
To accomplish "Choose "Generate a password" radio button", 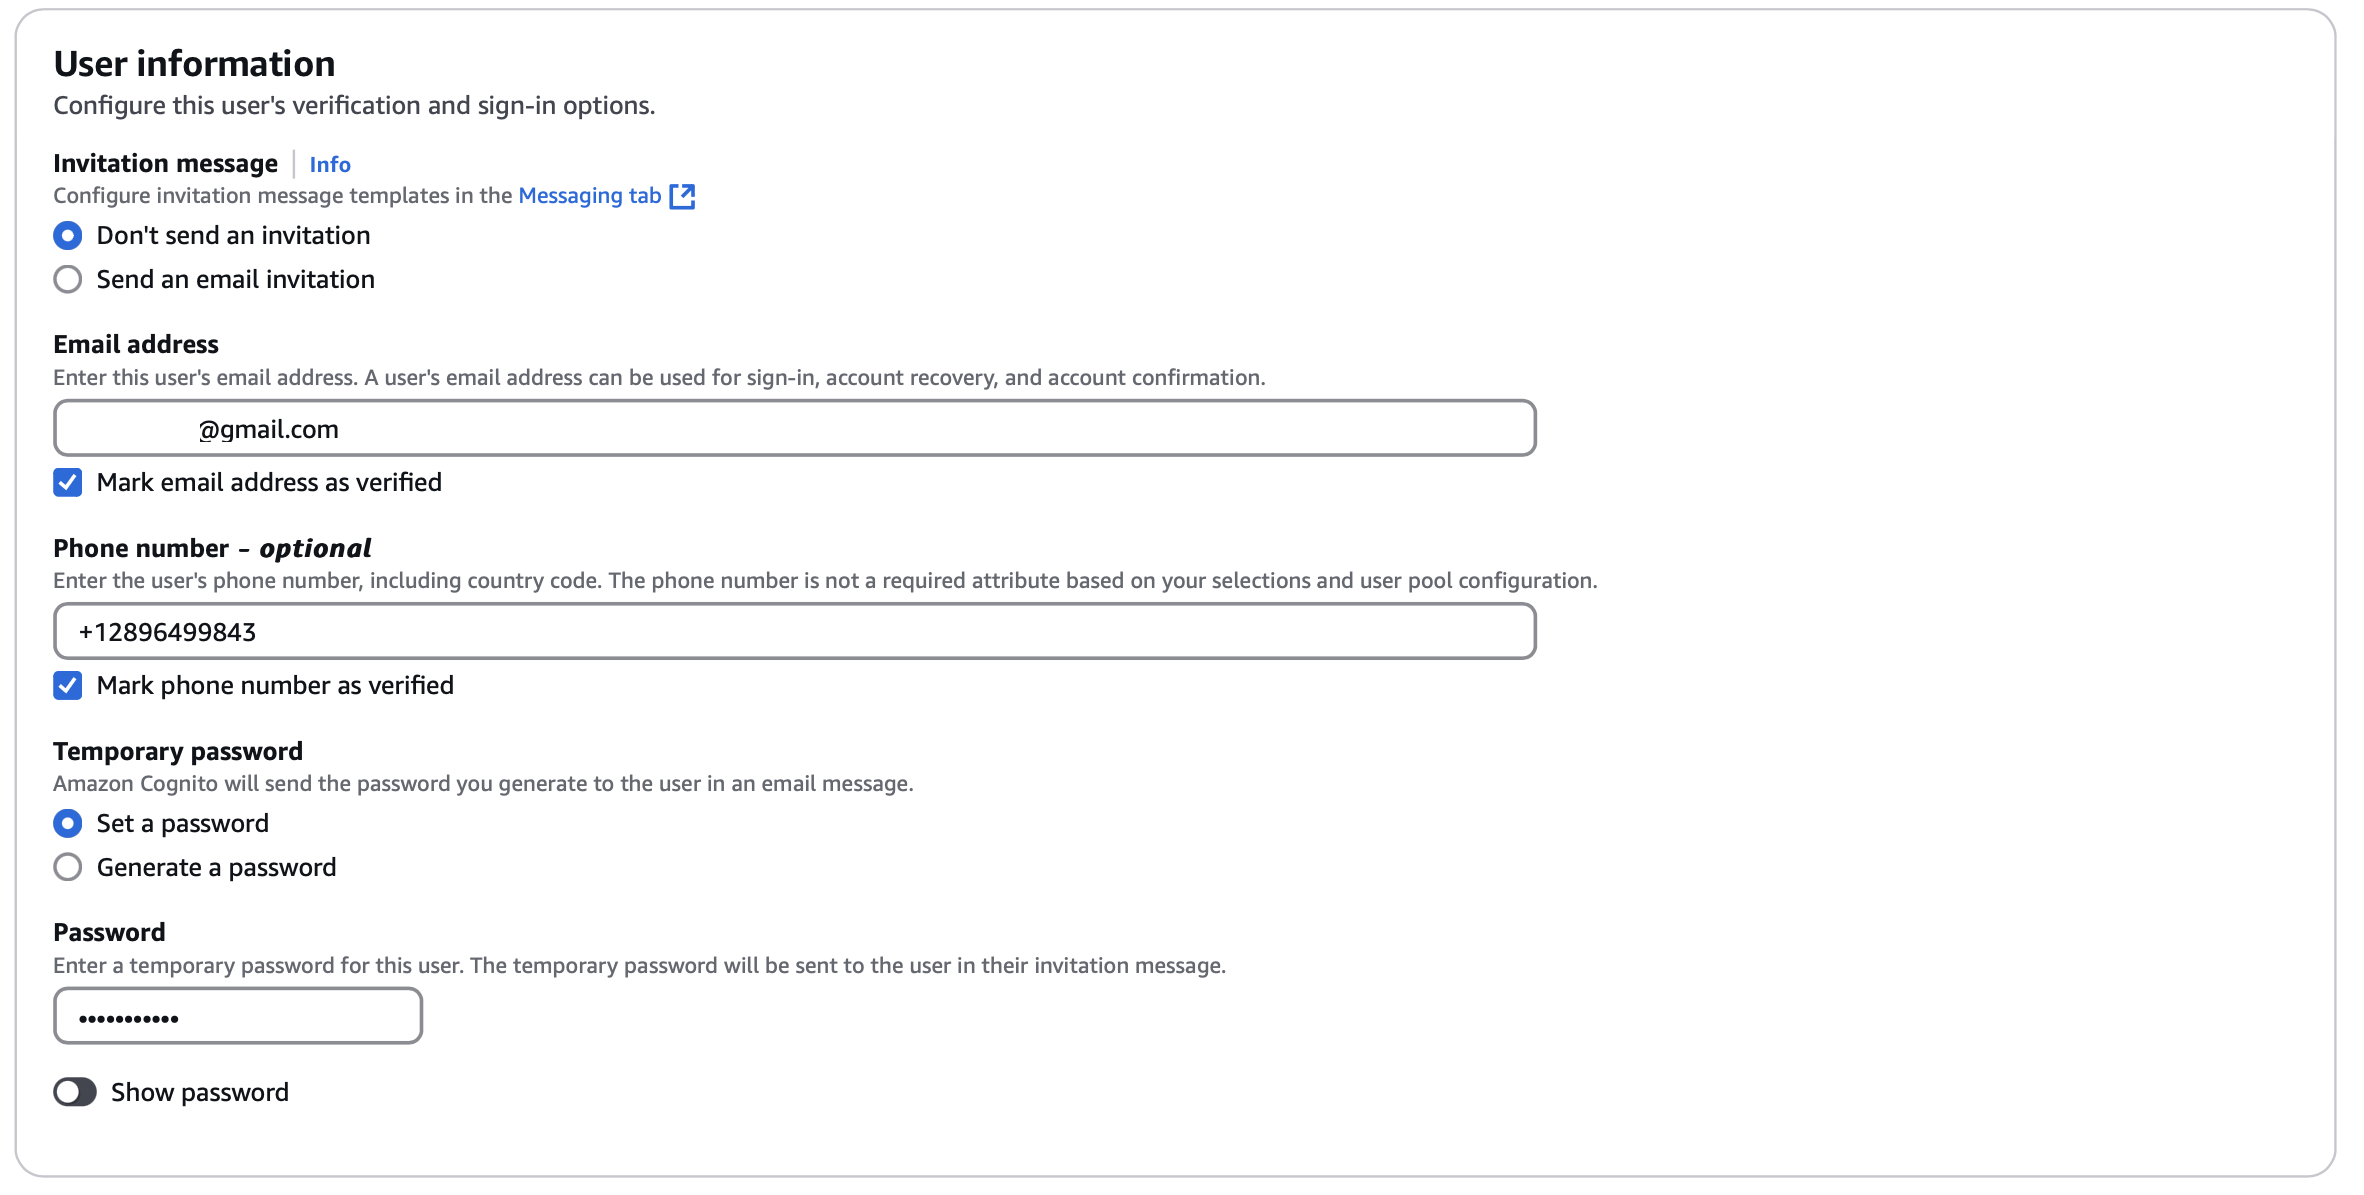I will click(x=67, y=867).
